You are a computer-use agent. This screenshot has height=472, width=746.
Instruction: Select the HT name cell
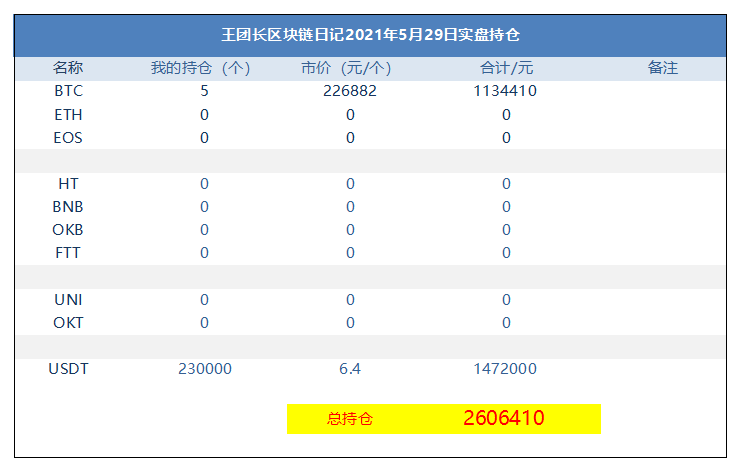[68, 184]
